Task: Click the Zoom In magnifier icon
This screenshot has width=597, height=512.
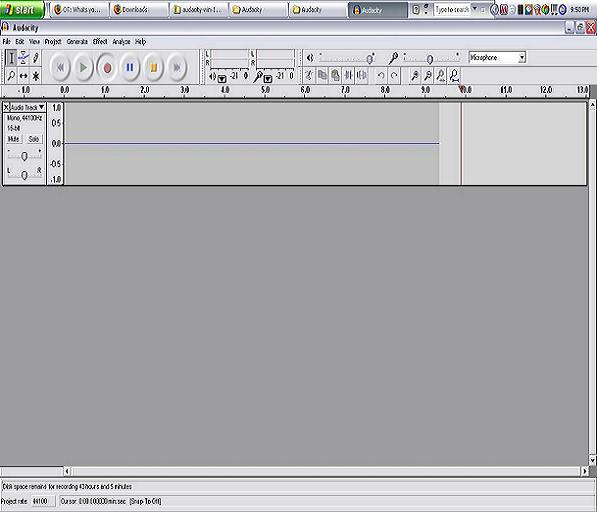Action: [x=415, y=75]
